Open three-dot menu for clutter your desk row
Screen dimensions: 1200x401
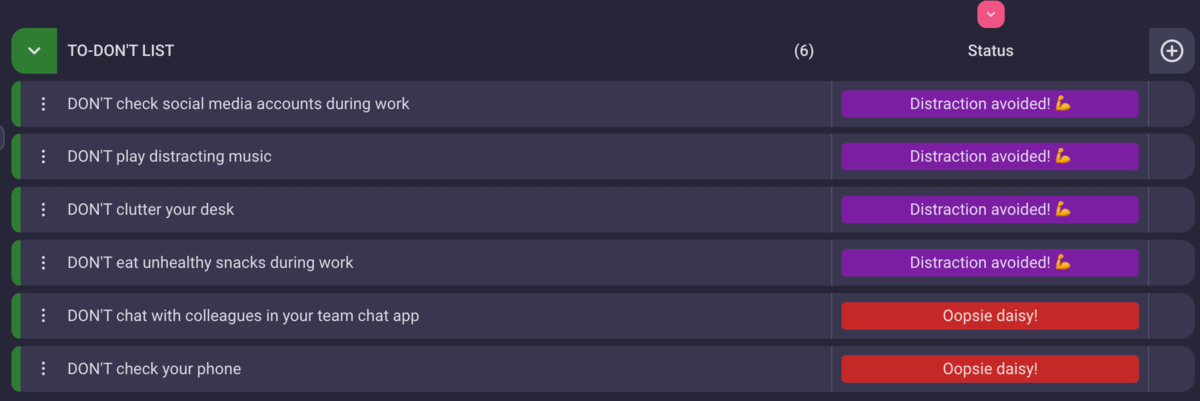pos(43,210)
